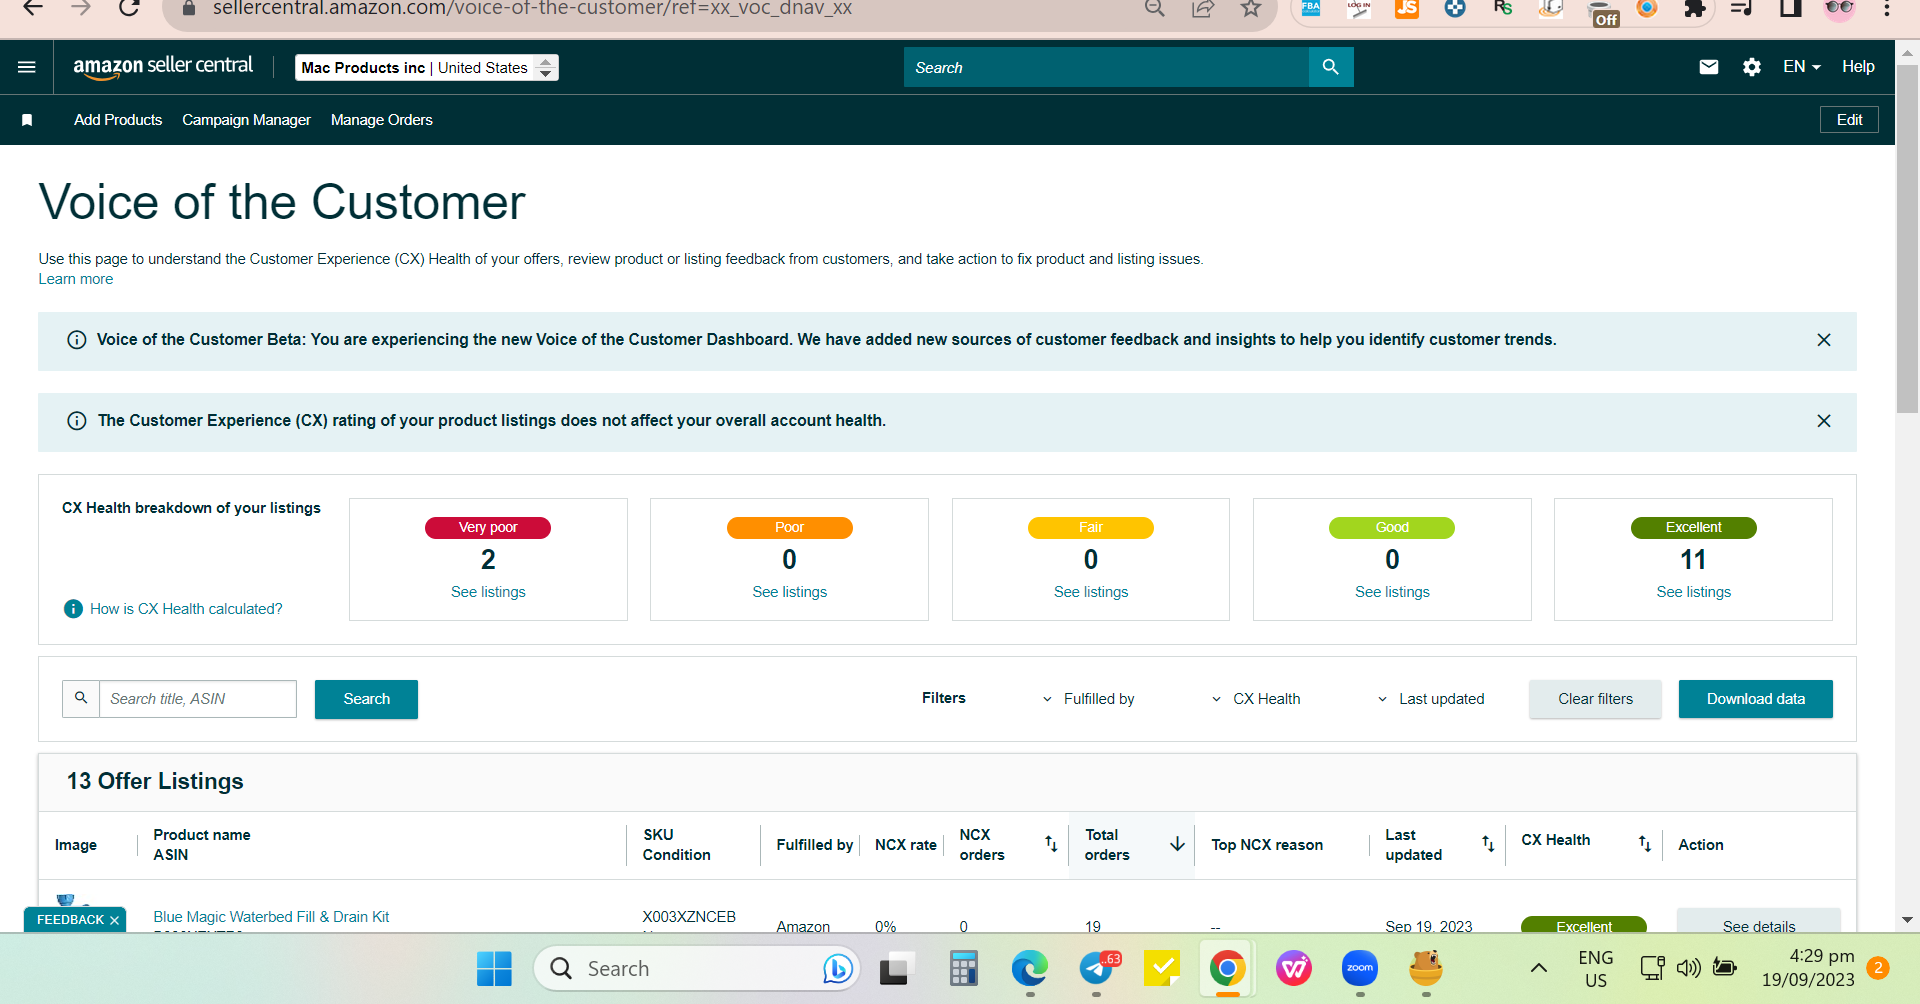Screen dimensions: 1920x1004
Task: Show hidden system tray icons chevron
Action: coord(1539,968)
